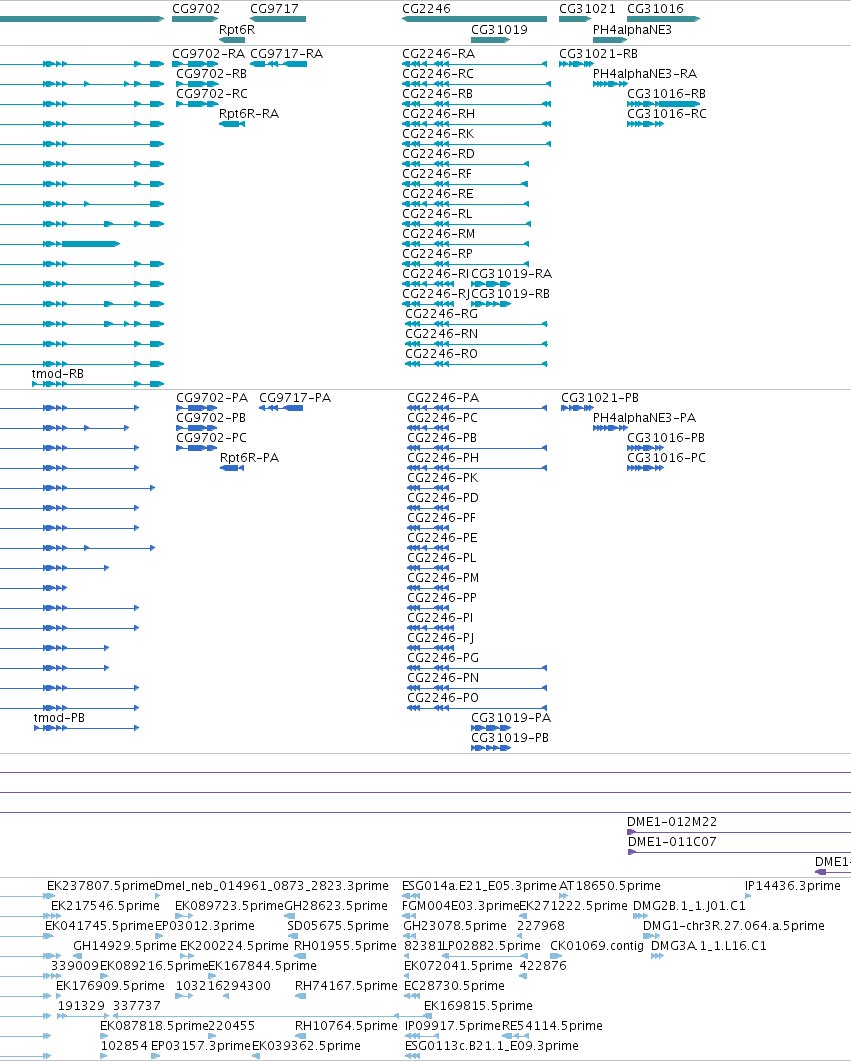Click EST EK237807.5prime

tap(101, 886)
